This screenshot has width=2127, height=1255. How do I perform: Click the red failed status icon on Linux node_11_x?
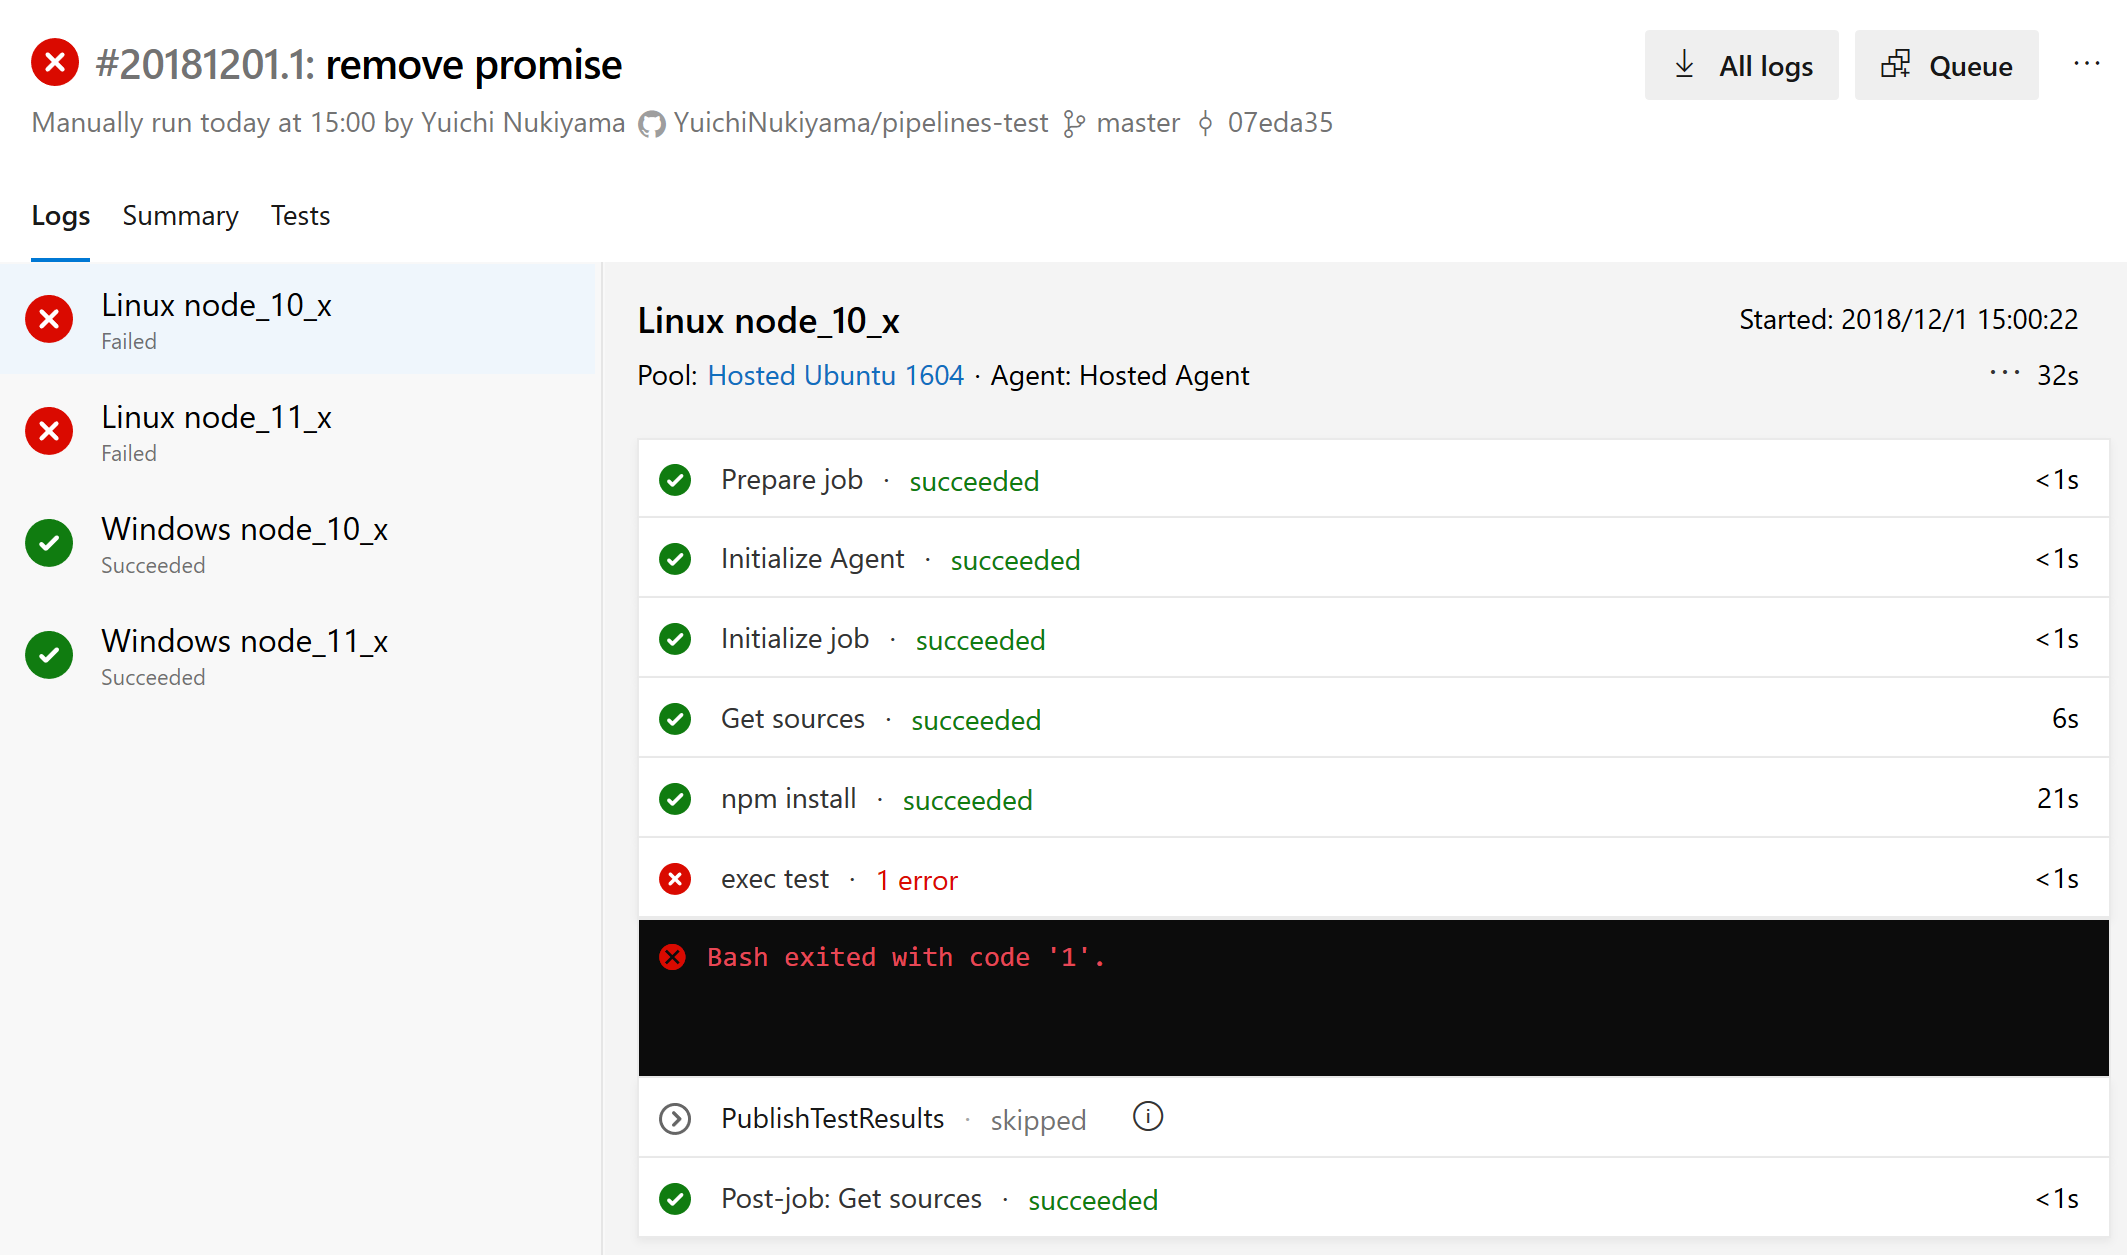(x=48, y=431)
